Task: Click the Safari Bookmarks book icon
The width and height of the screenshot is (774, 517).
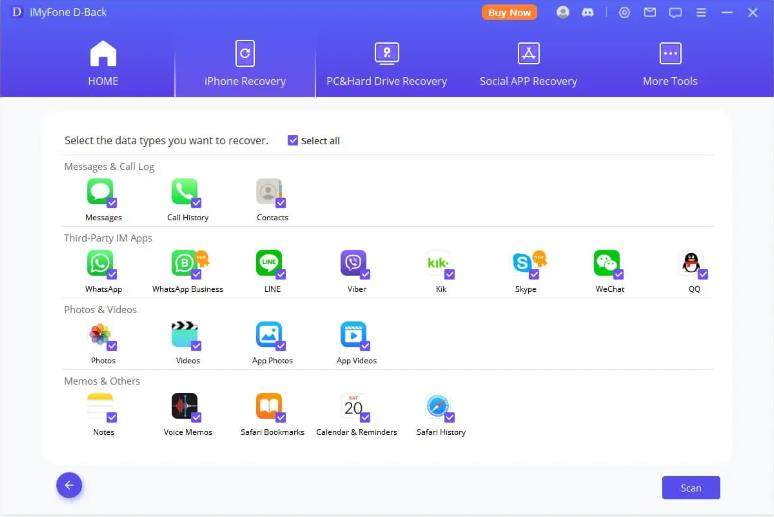Action: 269,406
